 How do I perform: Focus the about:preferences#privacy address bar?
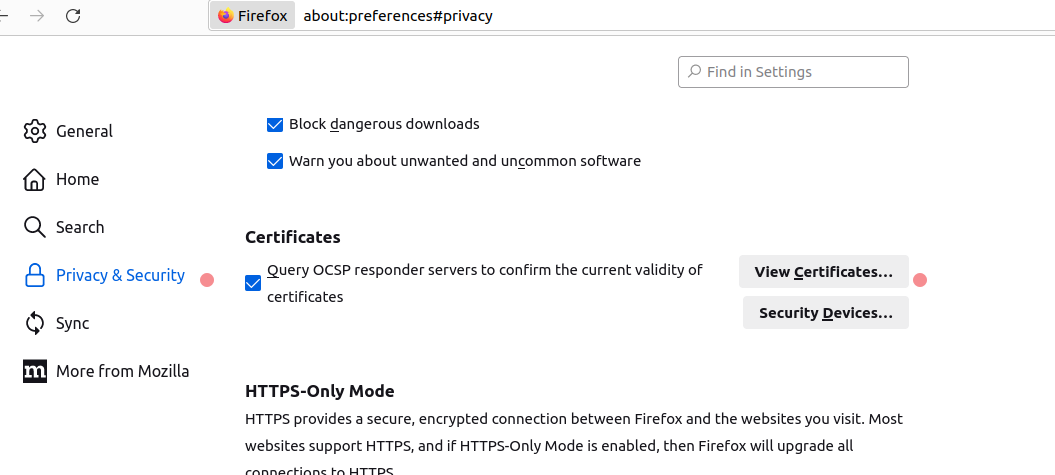click(x=600, y=16)
